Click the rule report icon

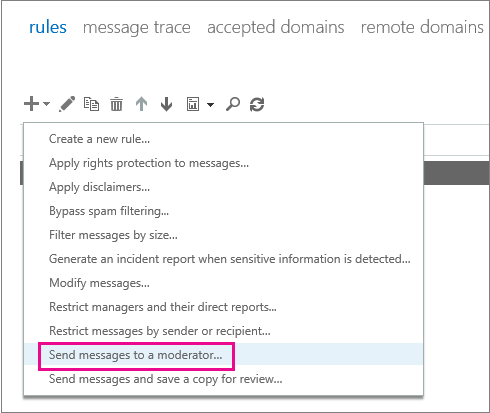(x=193, y=104)
